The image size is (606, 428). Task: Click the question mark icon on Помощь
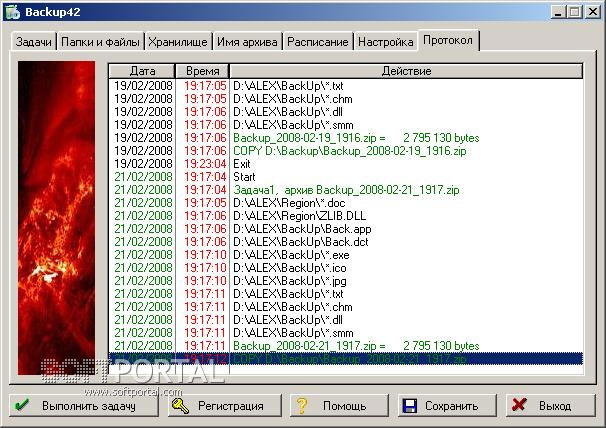tap(302, 406)
